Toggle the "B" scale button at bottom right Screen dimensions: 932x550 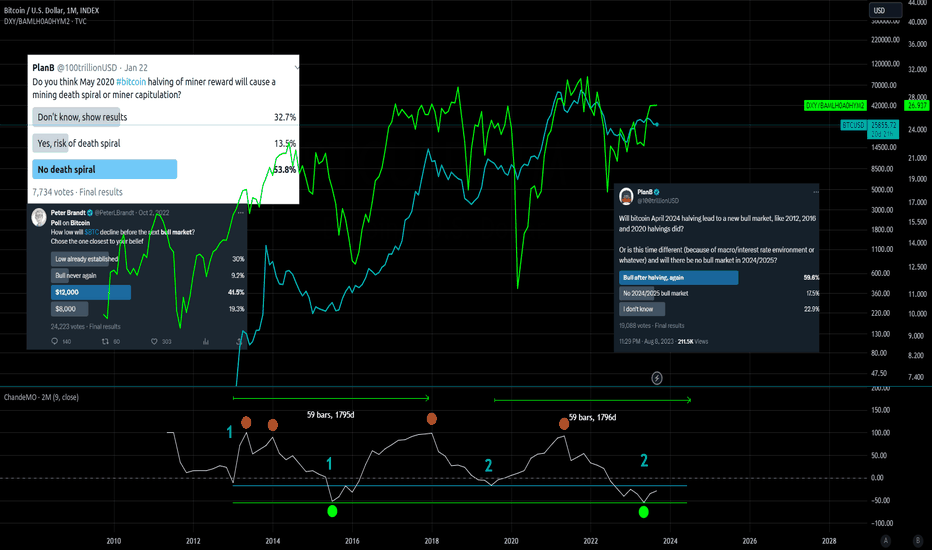(918, 540)
